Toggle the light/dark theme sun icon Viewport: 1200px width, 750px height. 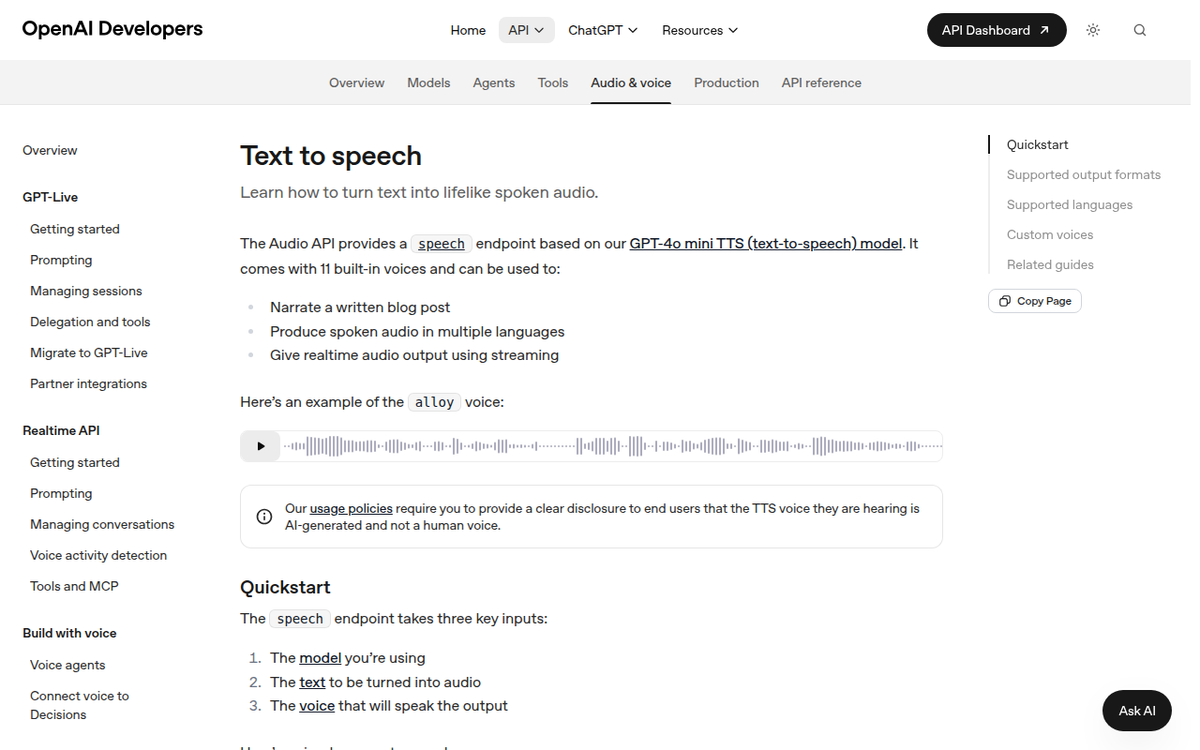tap(1093, 30)
